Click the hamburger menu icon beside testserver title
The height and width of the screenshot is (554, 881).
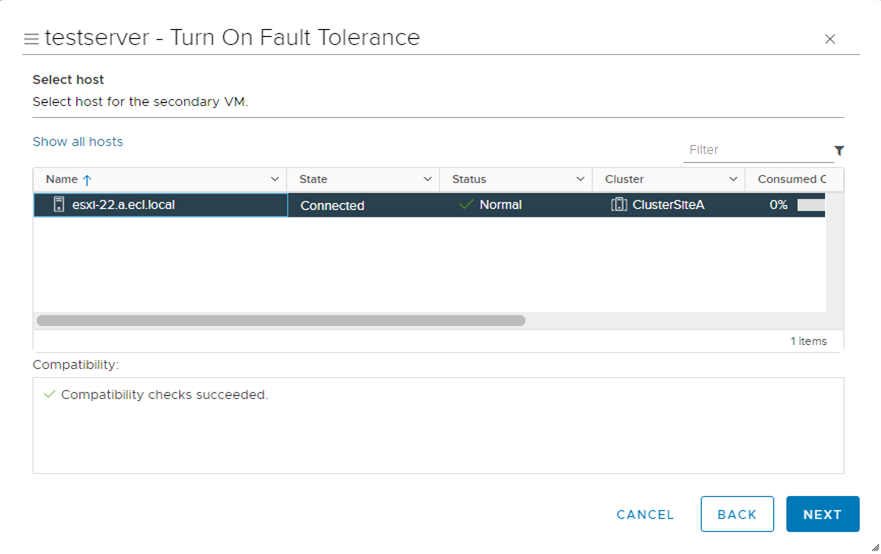[31, 39]
